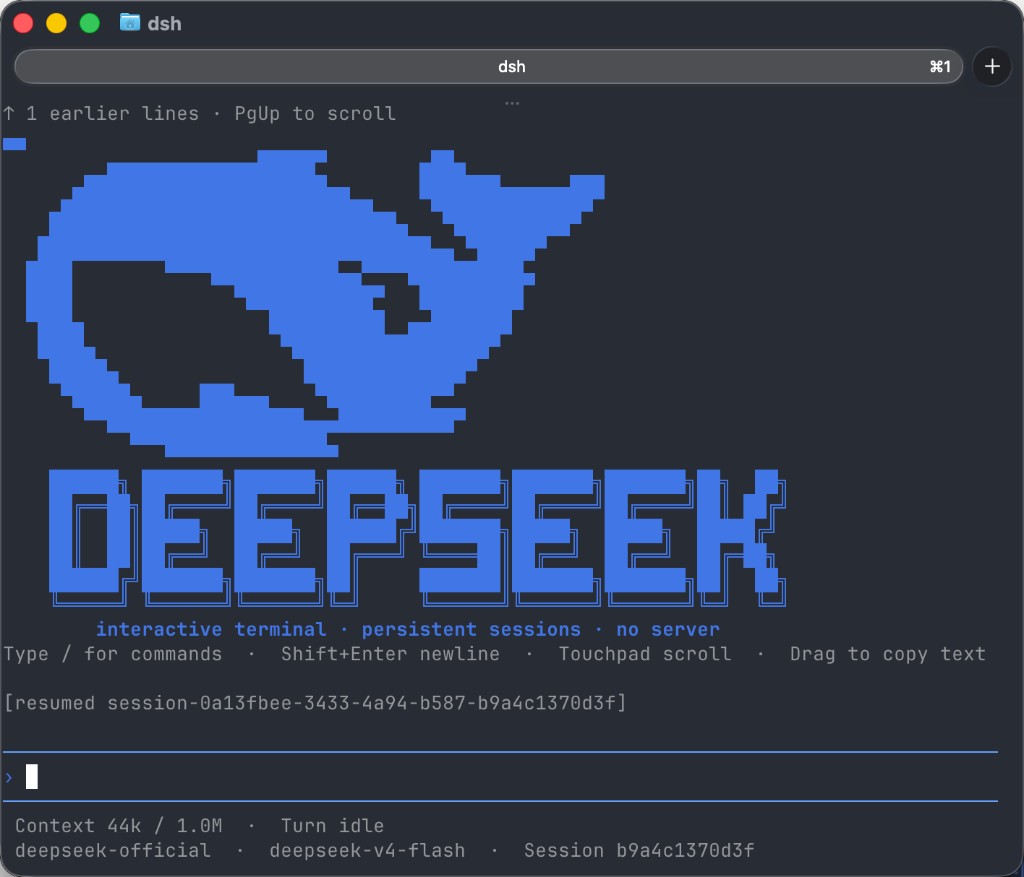Screen dimensions: 1024x877
Task: Maximize window with green button
Action: point(89,24)
